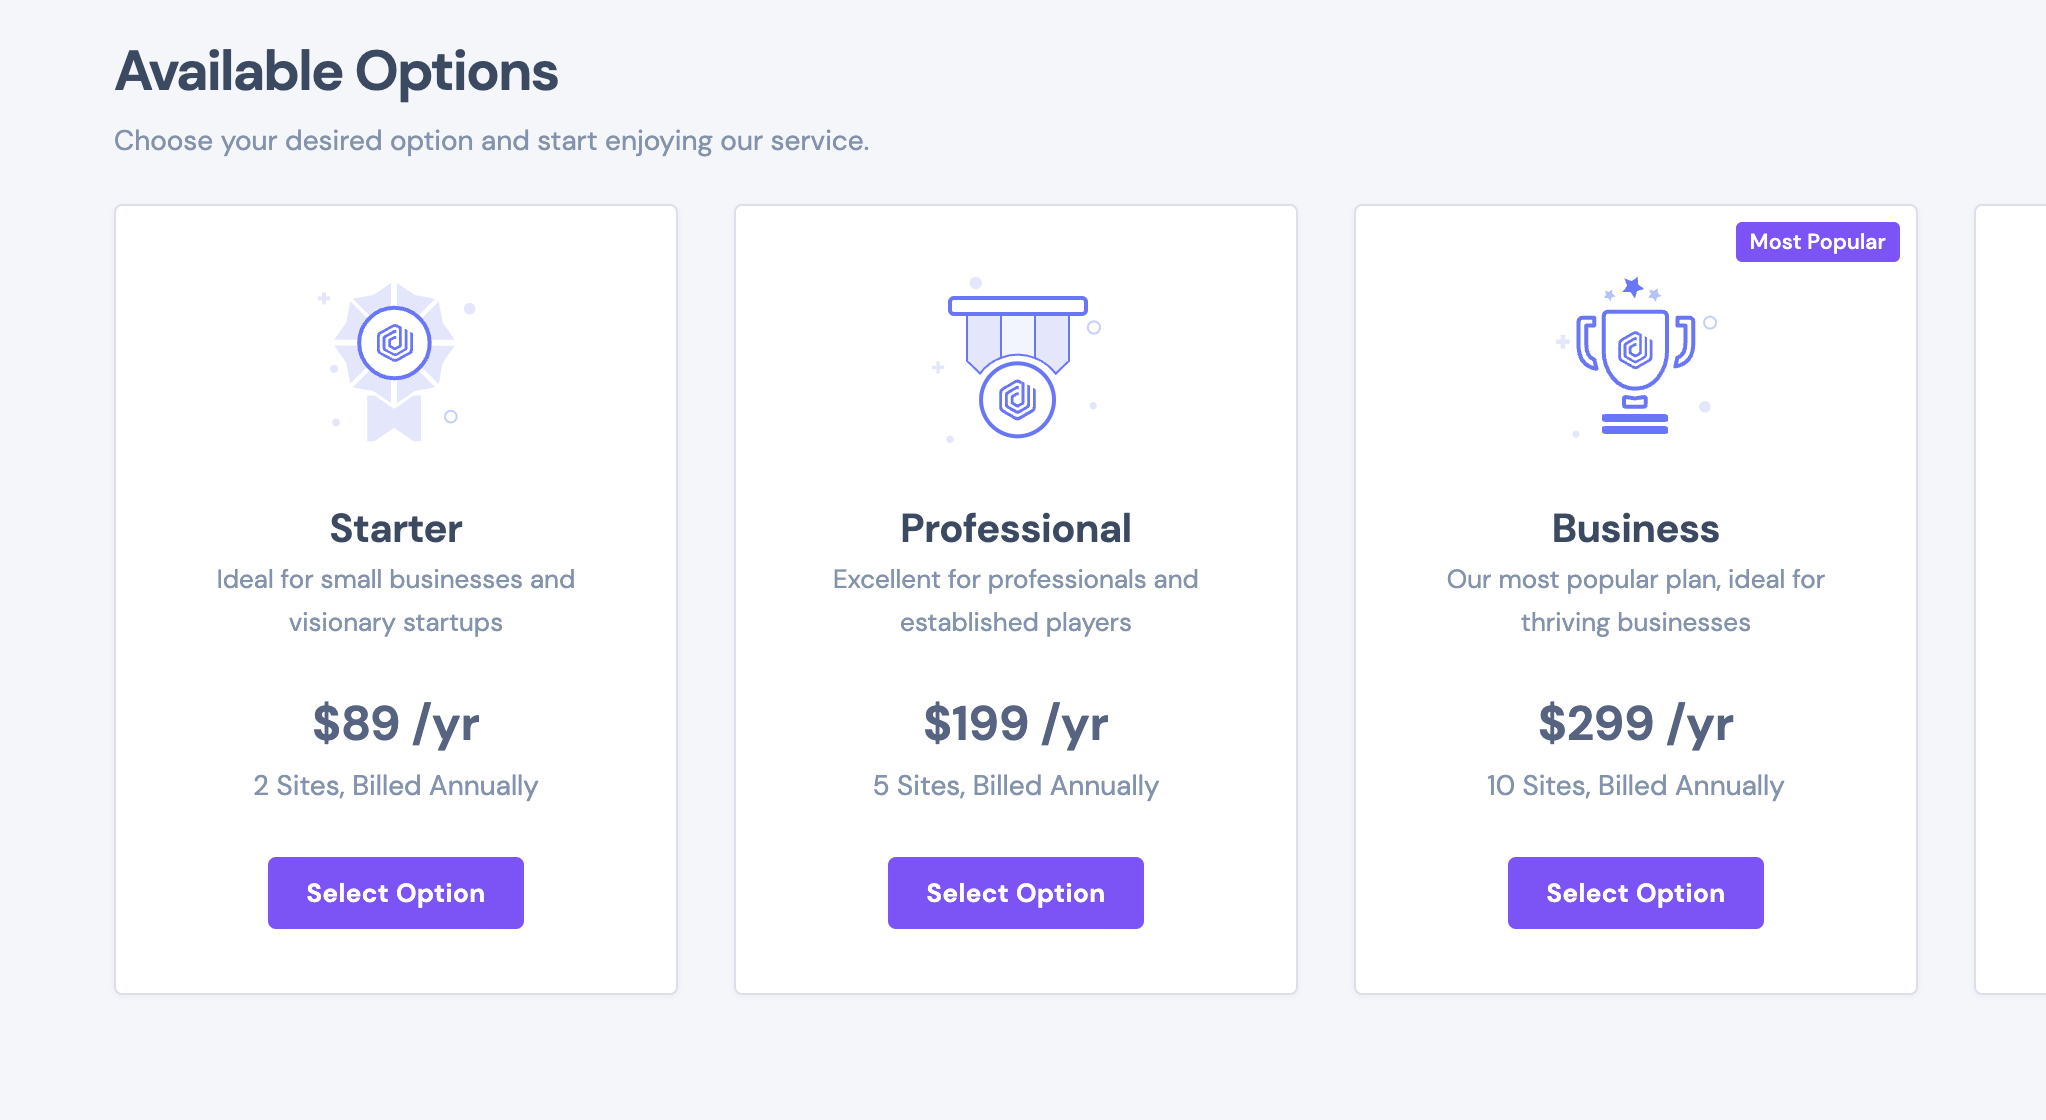Image resolution: width=2046 pixels, height=1120 pixels.
Task: Click the $89 /yr price text
Action: tap(396, 722)
